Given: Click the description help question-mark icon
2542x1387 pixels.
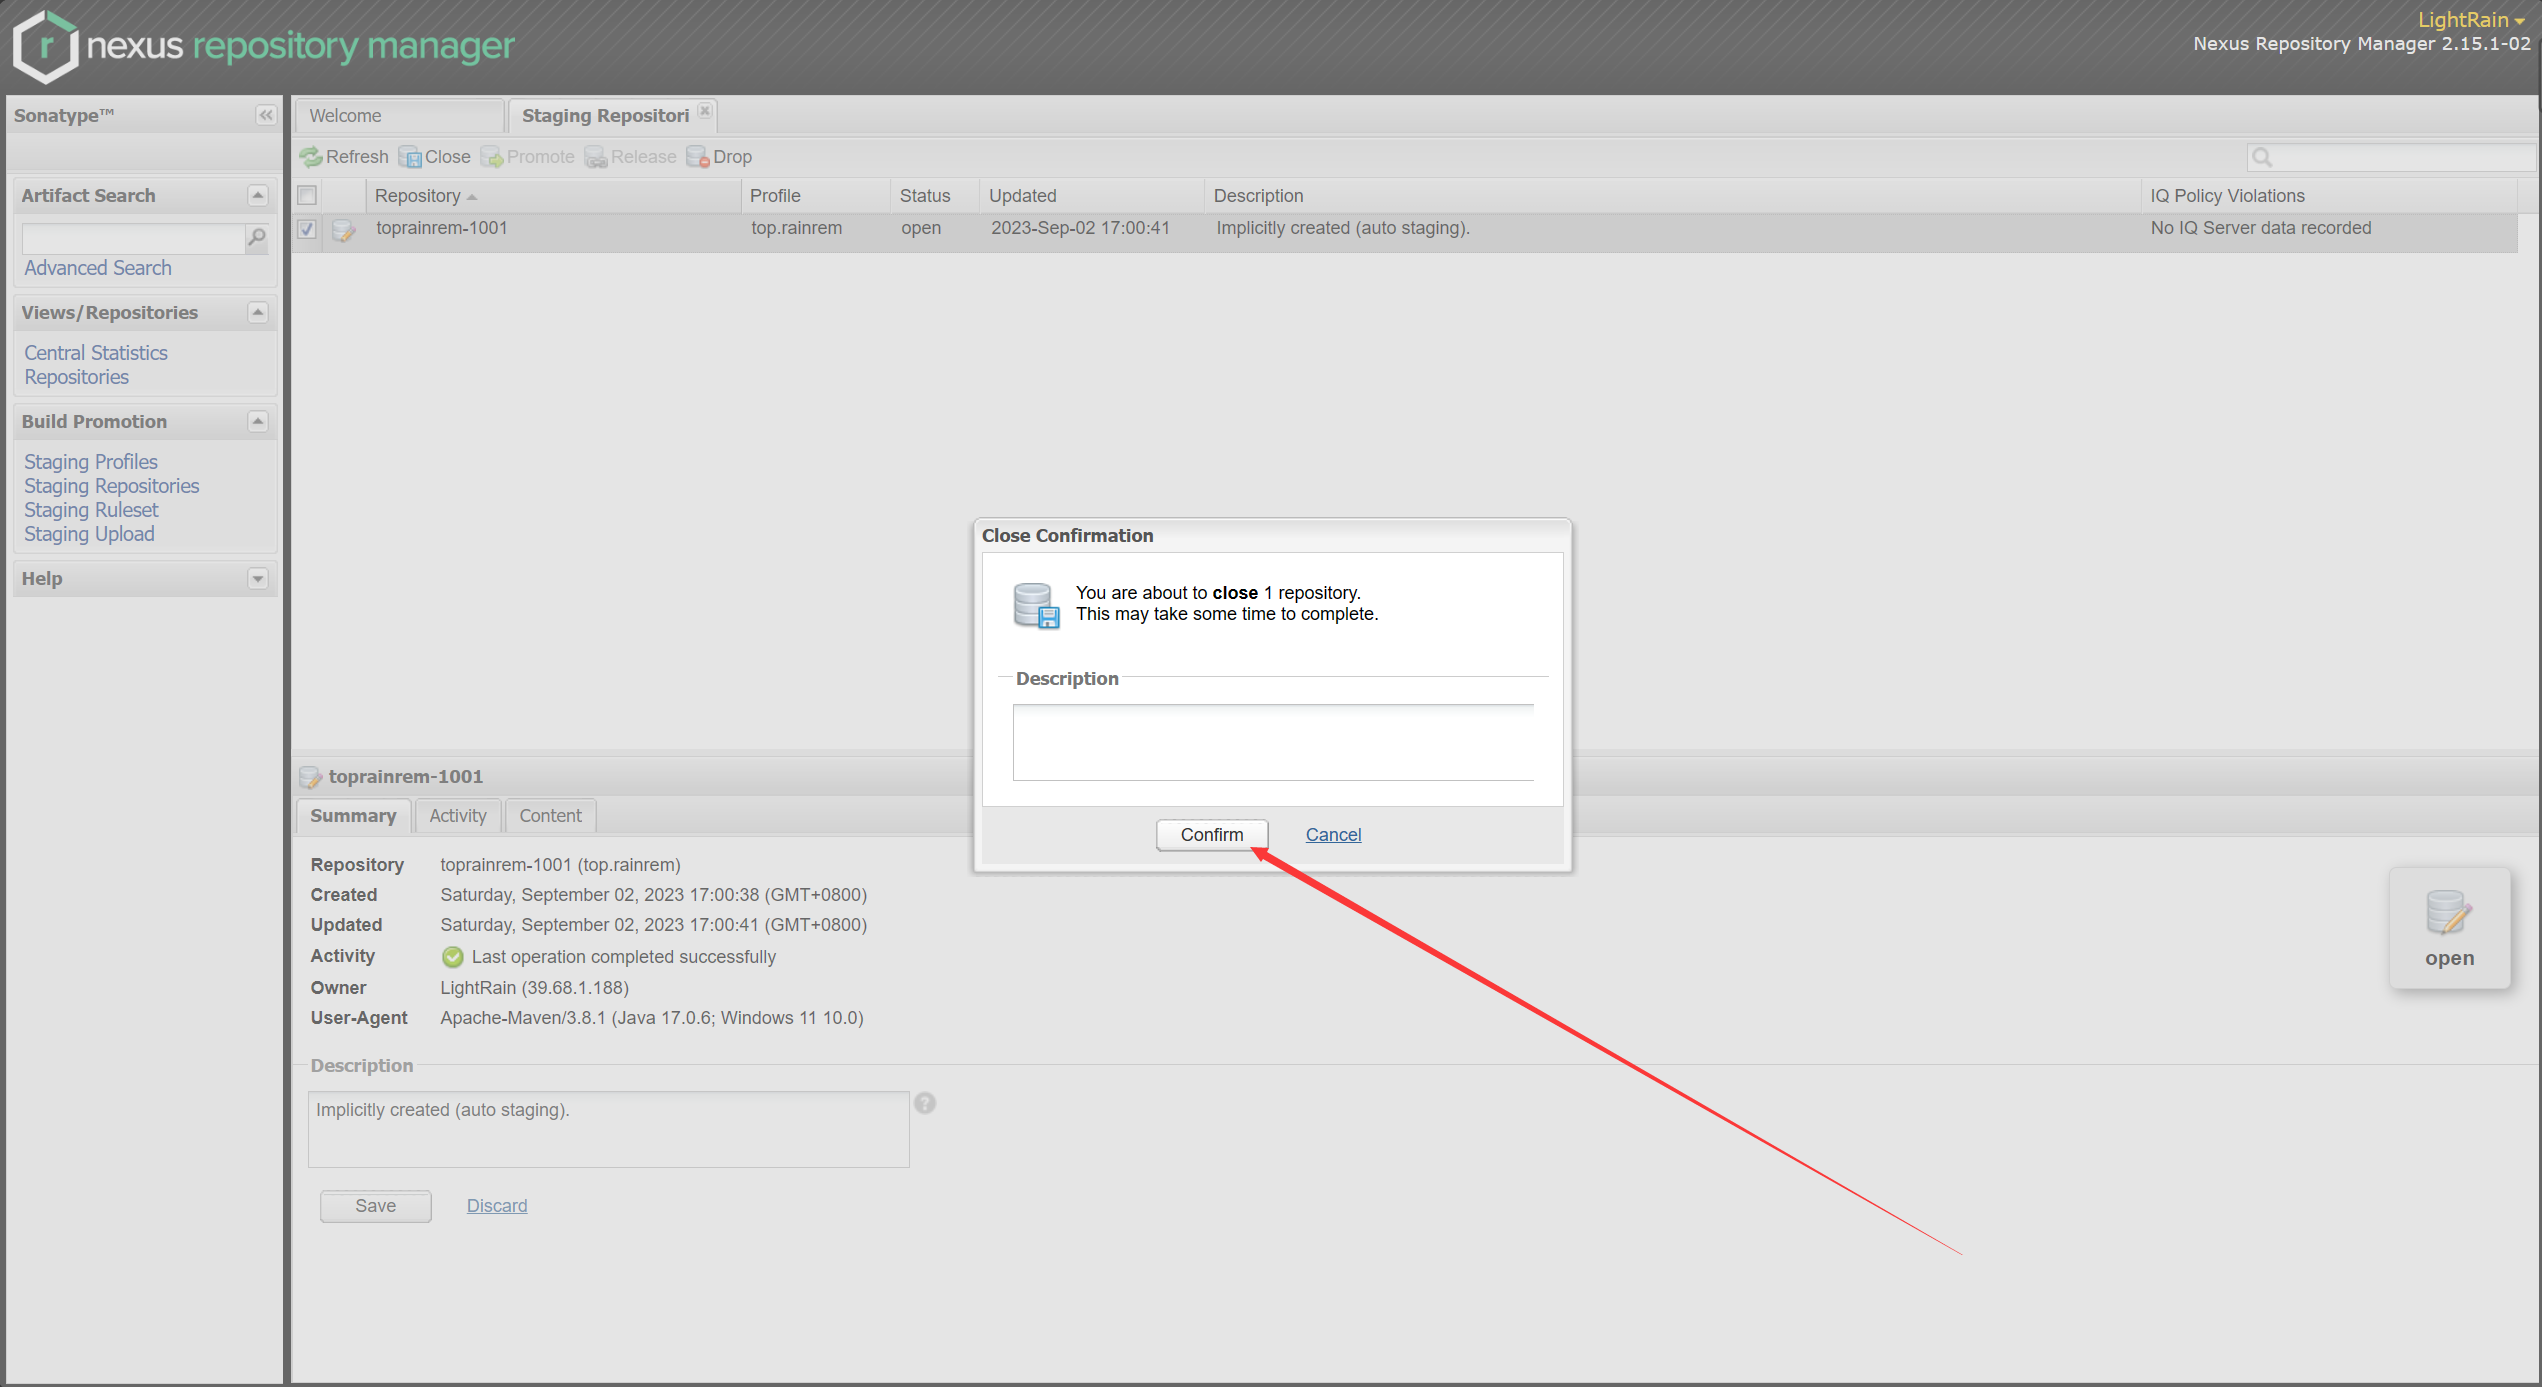Looking at the screenshot, I should (925, 1103).
